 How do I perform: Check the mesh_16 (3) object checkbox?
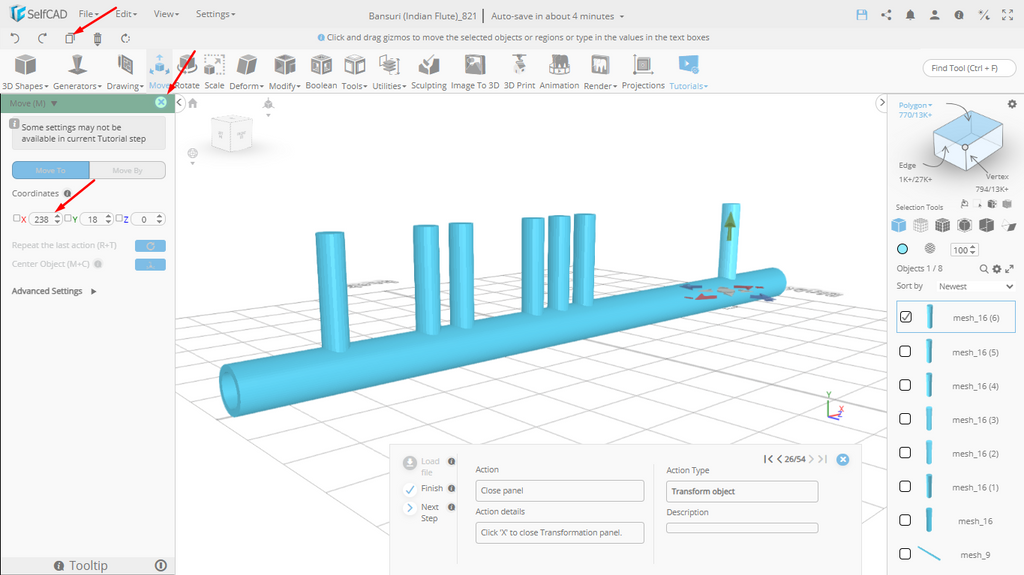tap(905, 419)
